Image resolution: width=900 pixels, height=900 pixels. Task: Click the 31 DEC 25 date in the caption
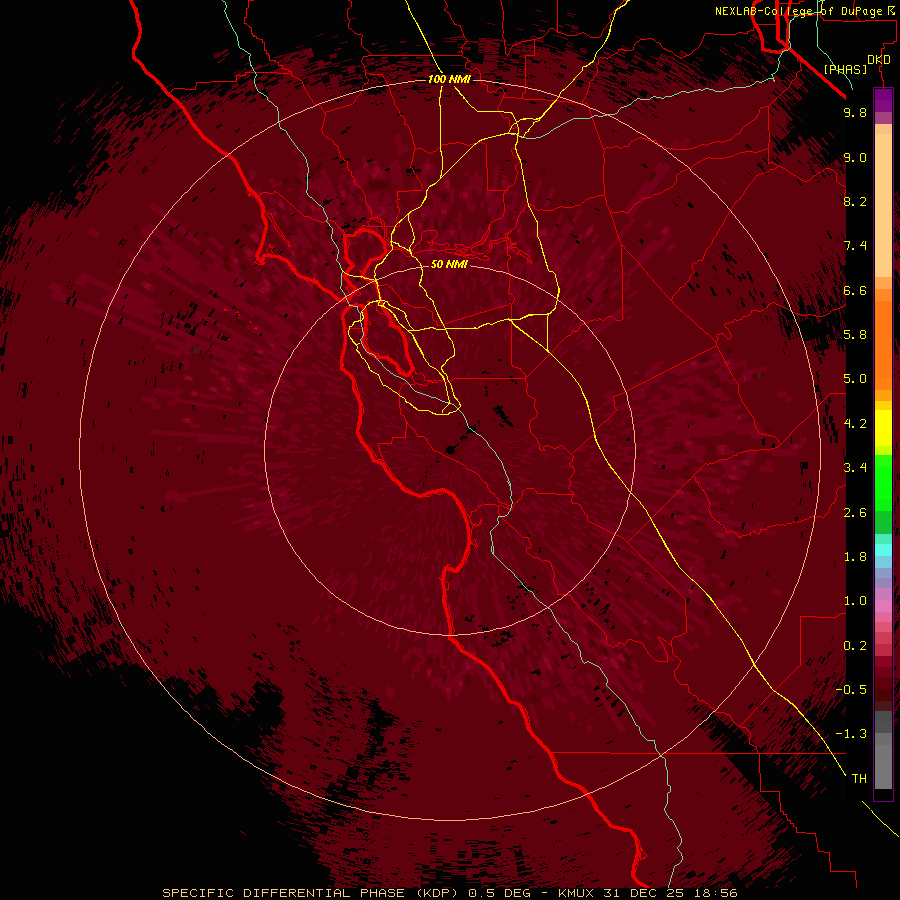point(645,893)
